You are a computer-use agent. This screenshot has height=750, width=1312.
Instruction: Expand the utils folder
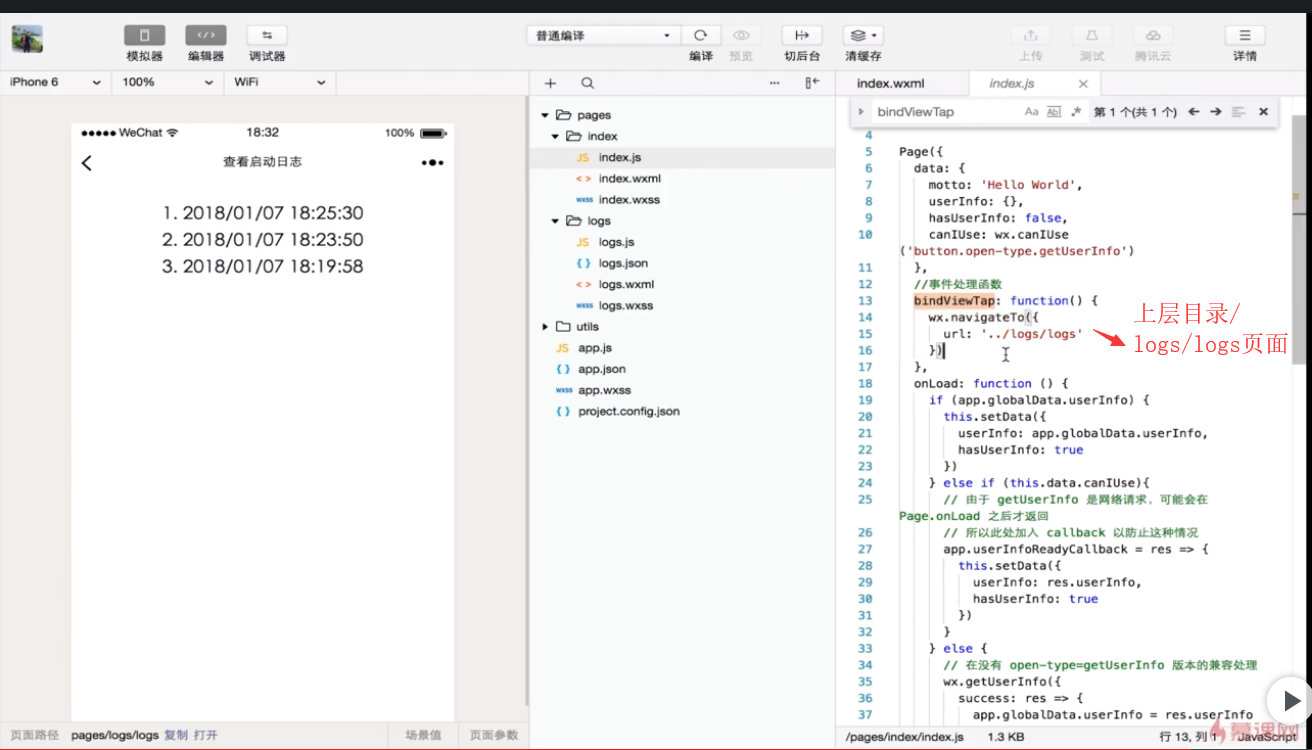point(544,327)
